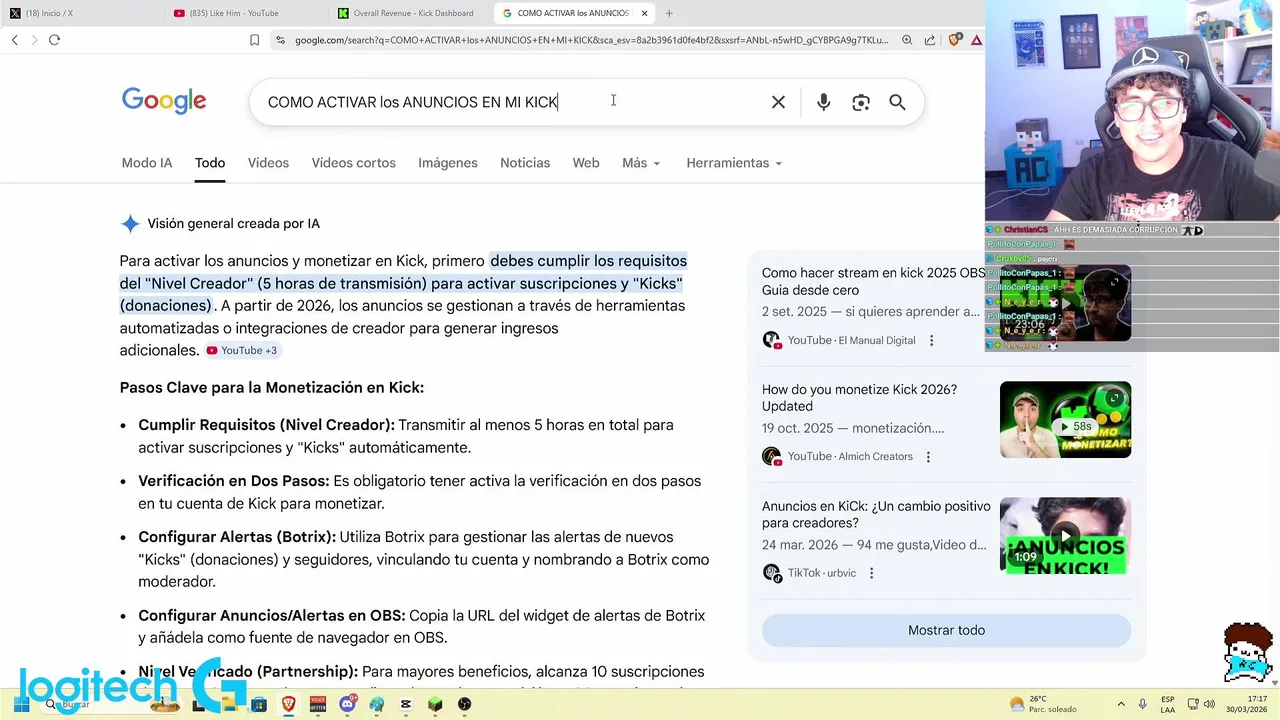Open Google Lens image search icon

point(861,102)
